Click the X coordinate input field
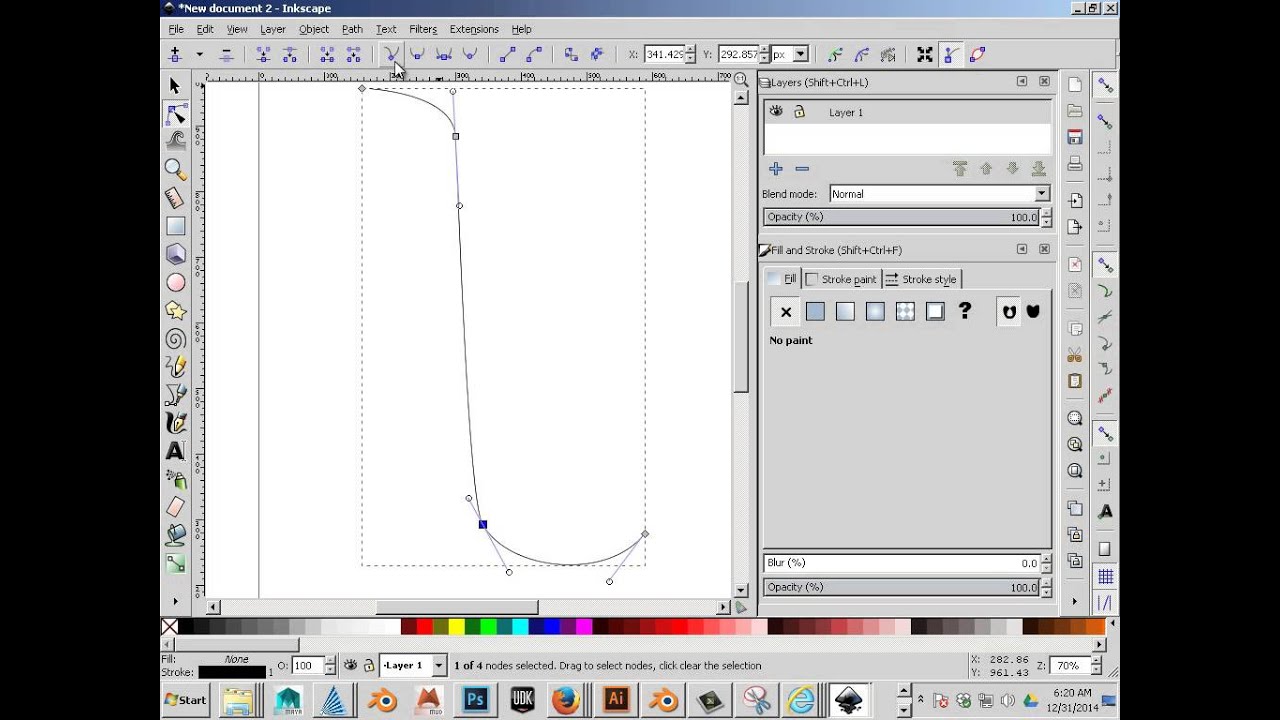1280x720 pixels. point(664,54)
